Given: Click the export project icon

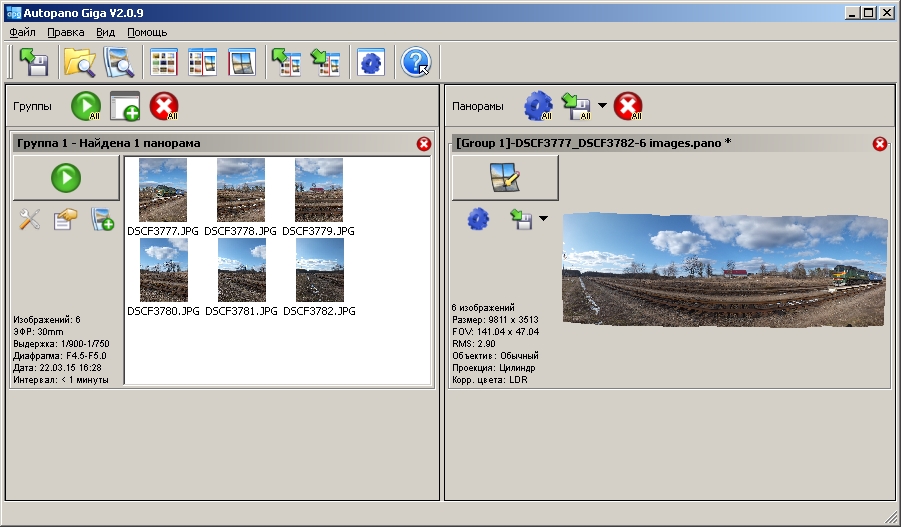Looking at the screenshot, I should pyautogui.click(x=325, y=62).
